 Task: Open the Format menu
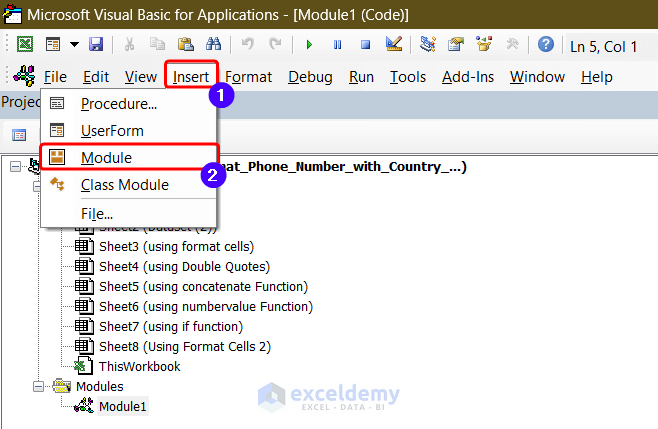[248, 77]
